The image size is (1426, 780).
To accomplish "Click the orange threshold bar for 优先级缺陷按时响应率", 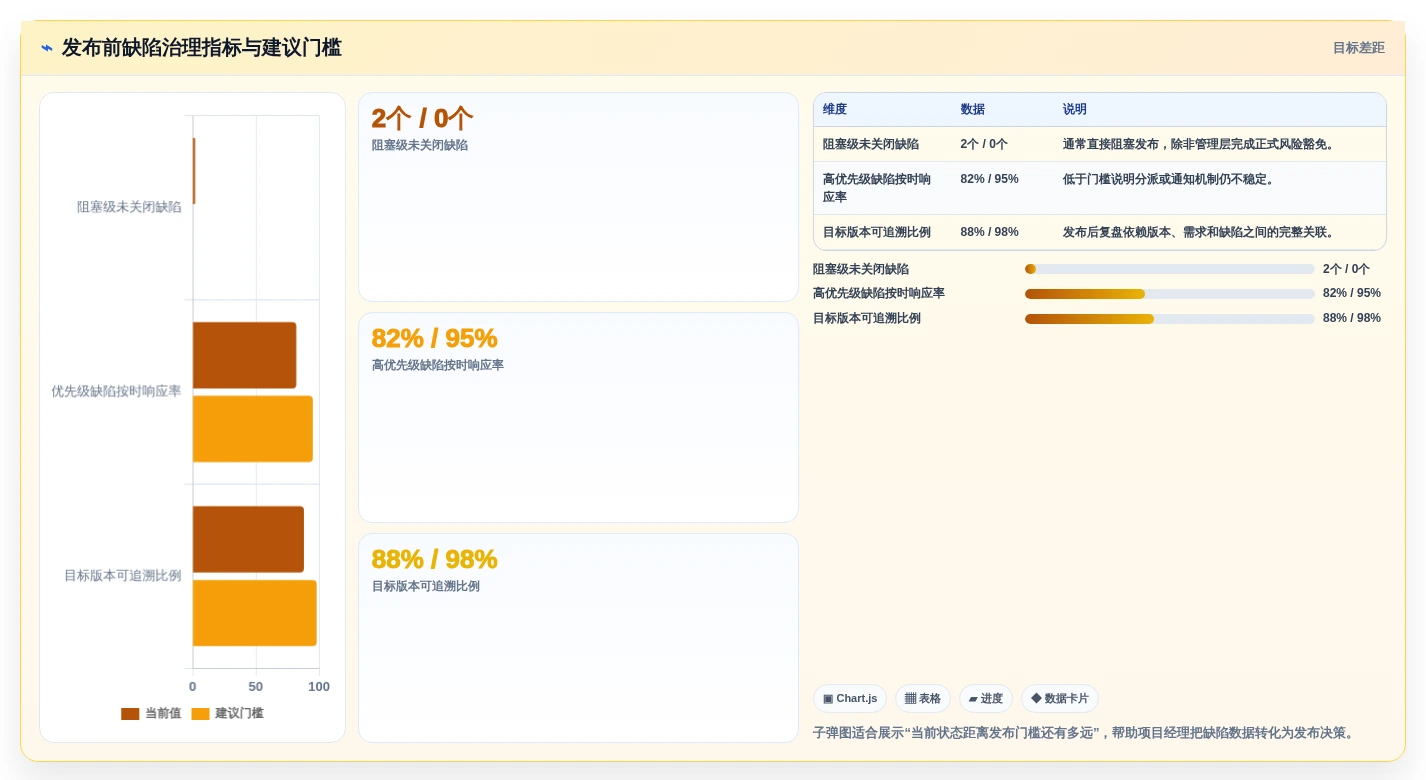I will click(x=253, y=429).
